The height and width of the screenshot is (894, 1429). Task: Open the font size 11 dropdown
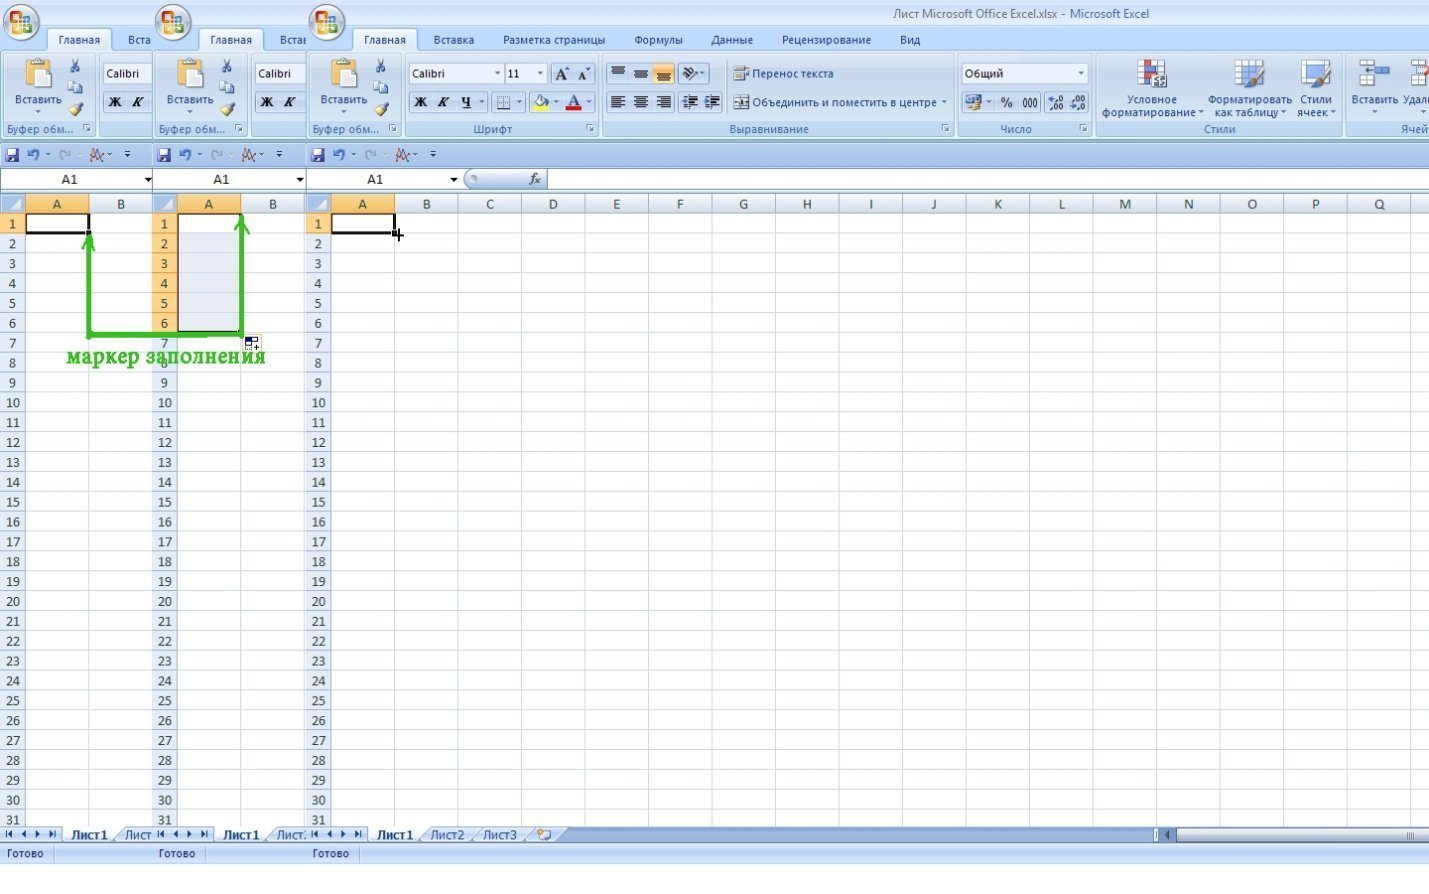(x=540, y=73)
